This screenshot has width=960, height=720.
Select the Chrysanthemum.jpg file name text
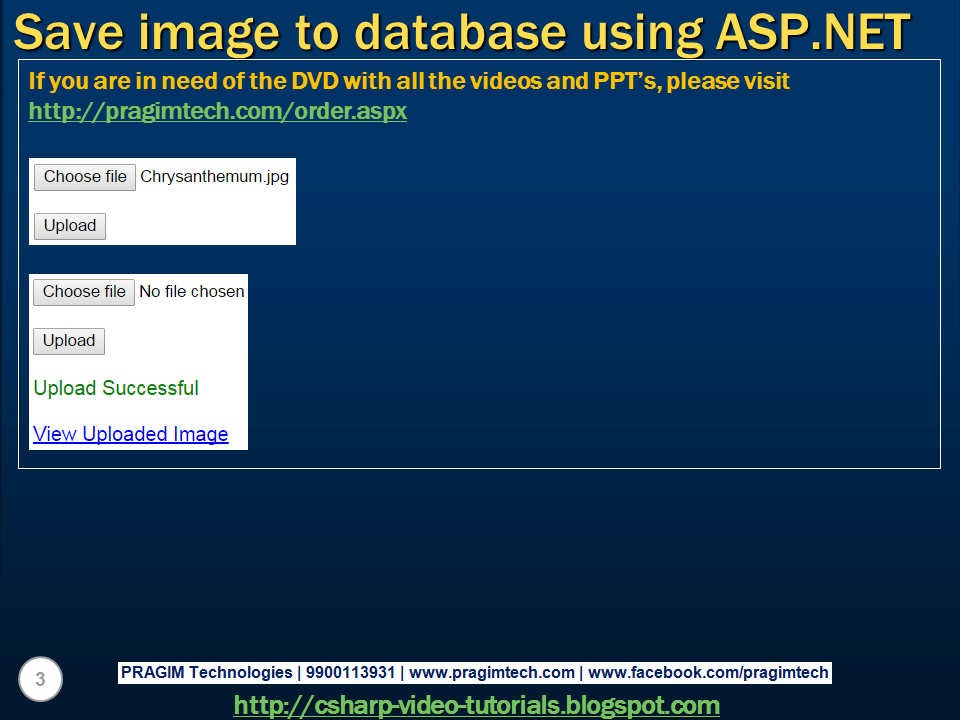coord(215,176)
